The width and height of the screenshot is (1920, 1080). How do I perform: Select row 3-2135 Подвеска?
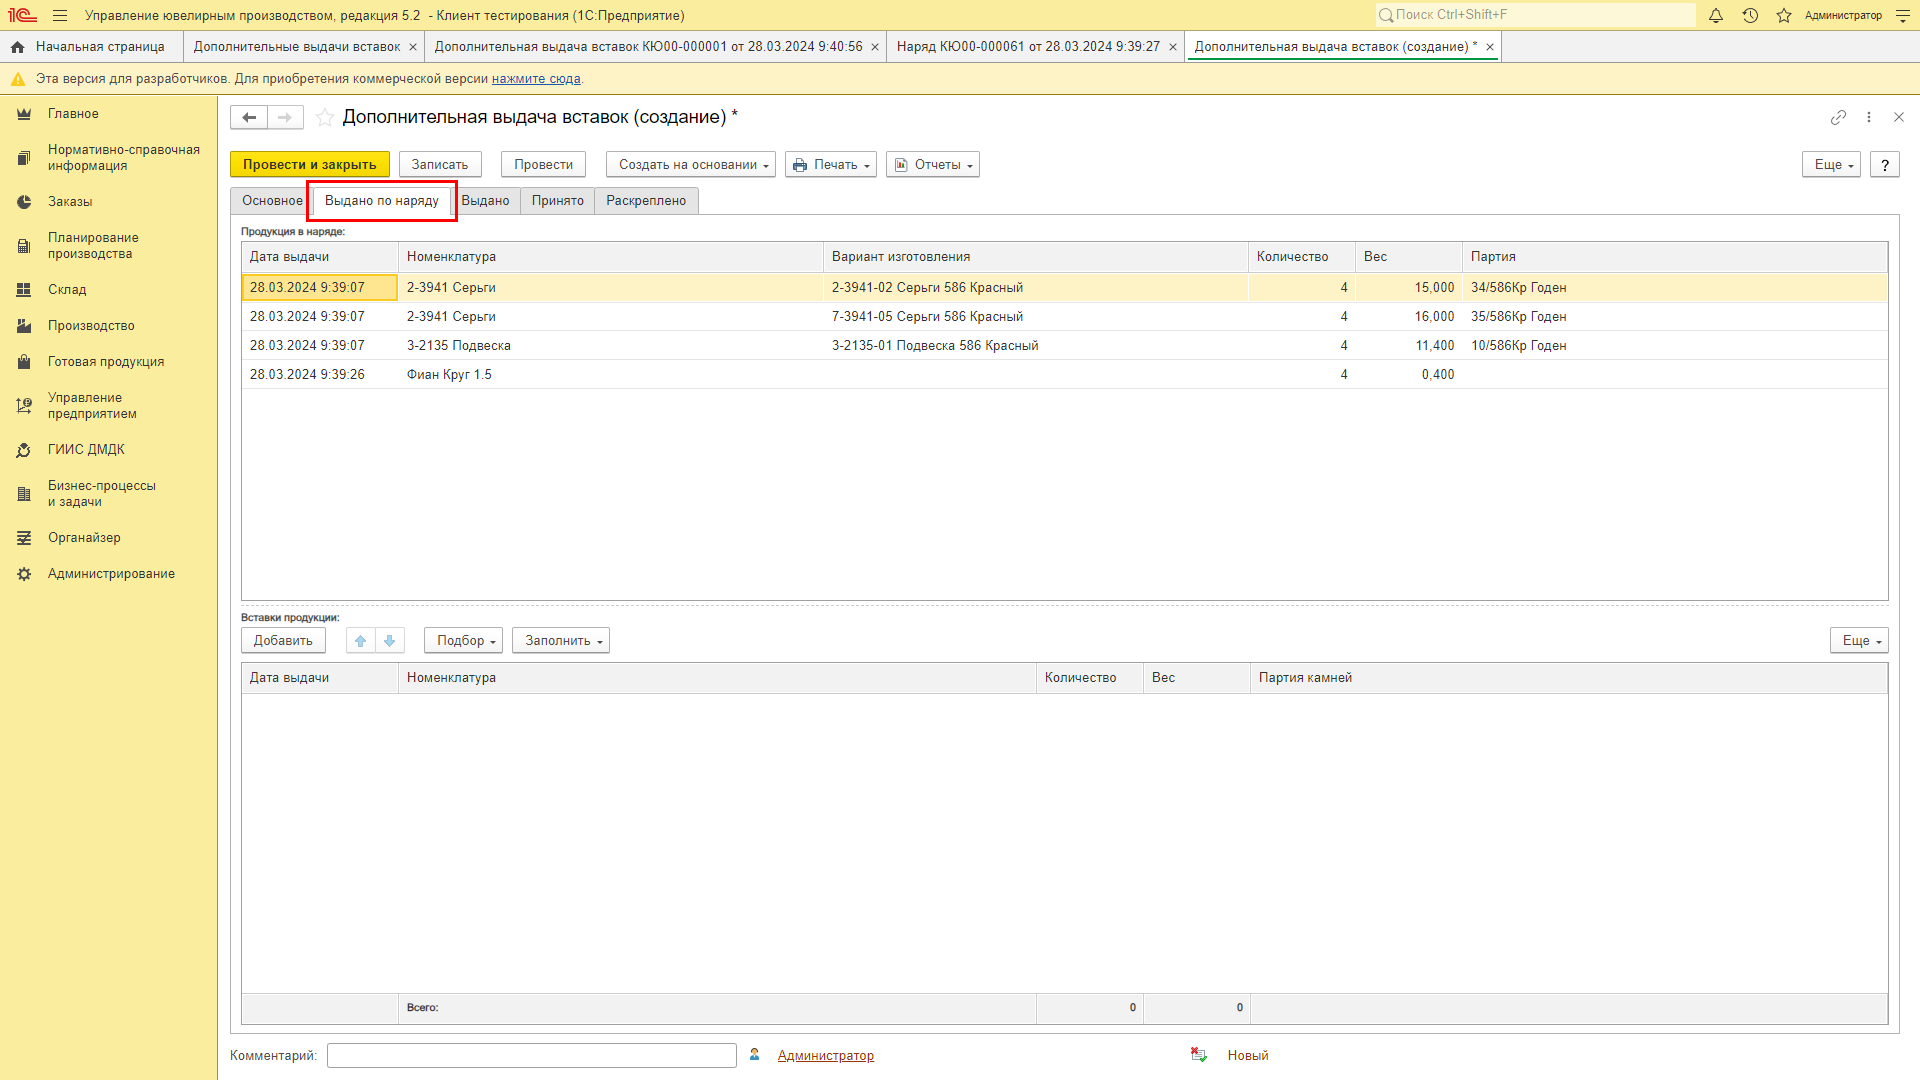pyautogui.click(x=1065, y=346)
